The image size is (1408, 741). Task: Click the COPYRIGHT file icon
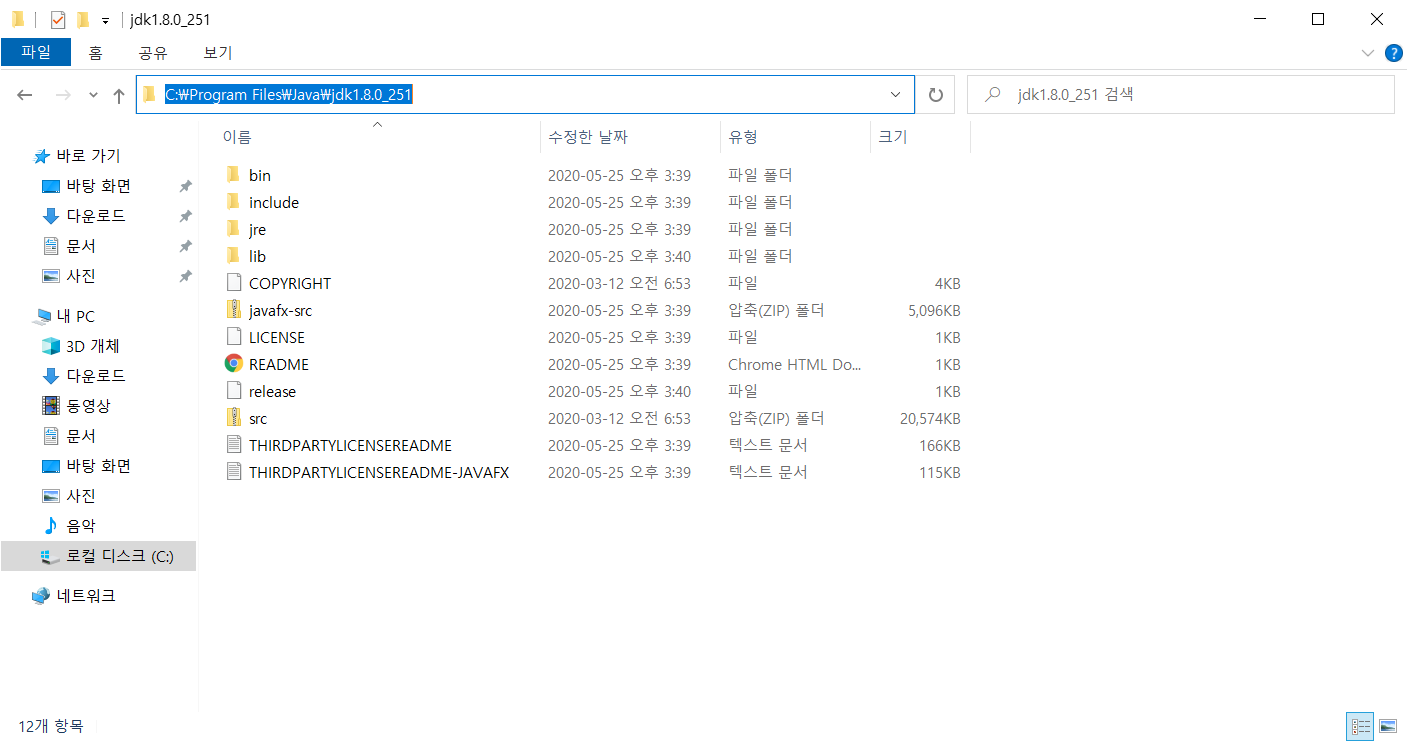233,283
